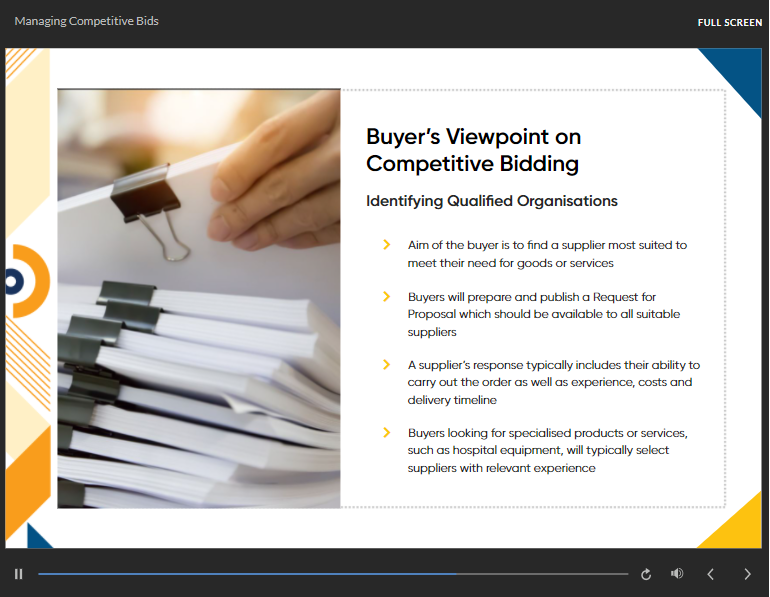The image size is (770, 597).
Task: Go to the previous slide
Action: click(711, 574)
